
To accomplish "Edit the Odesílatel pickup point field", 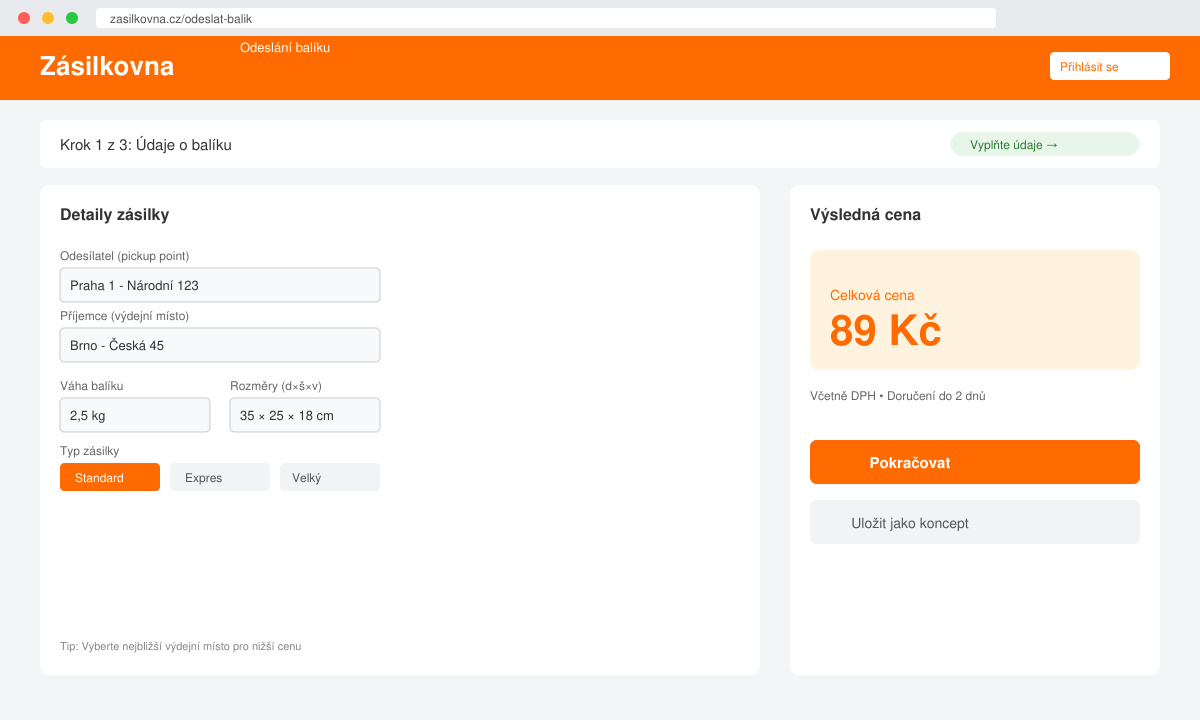I will coord(220,285).
